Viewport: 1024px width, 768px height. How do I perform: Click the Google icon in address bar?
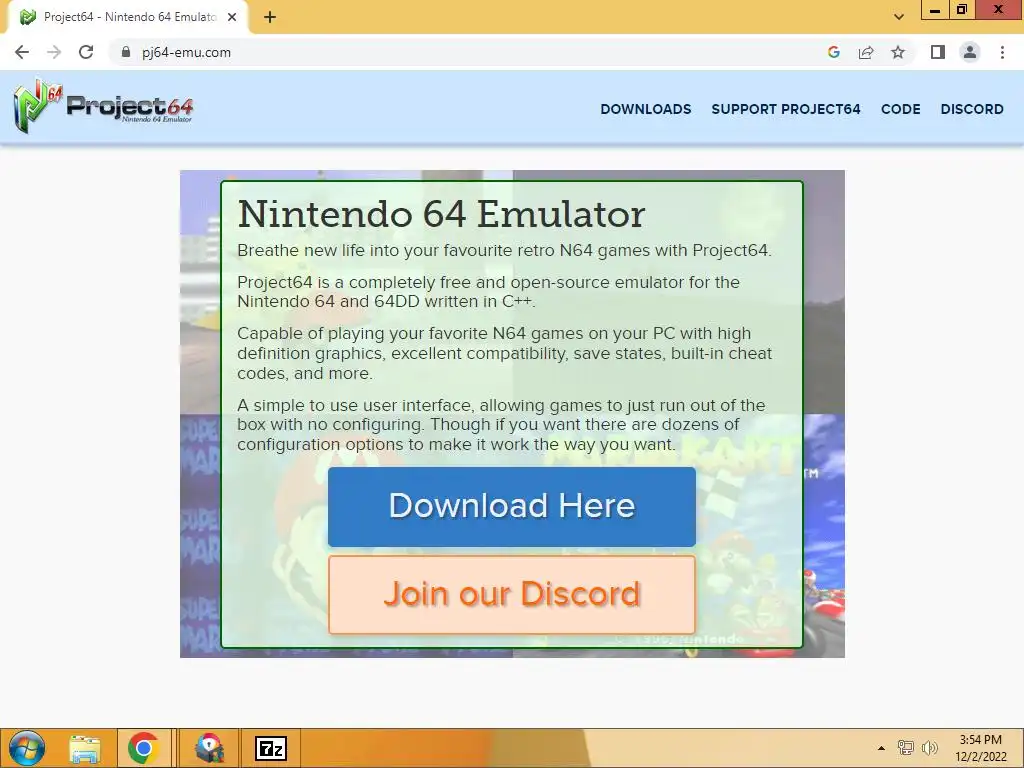833,52
